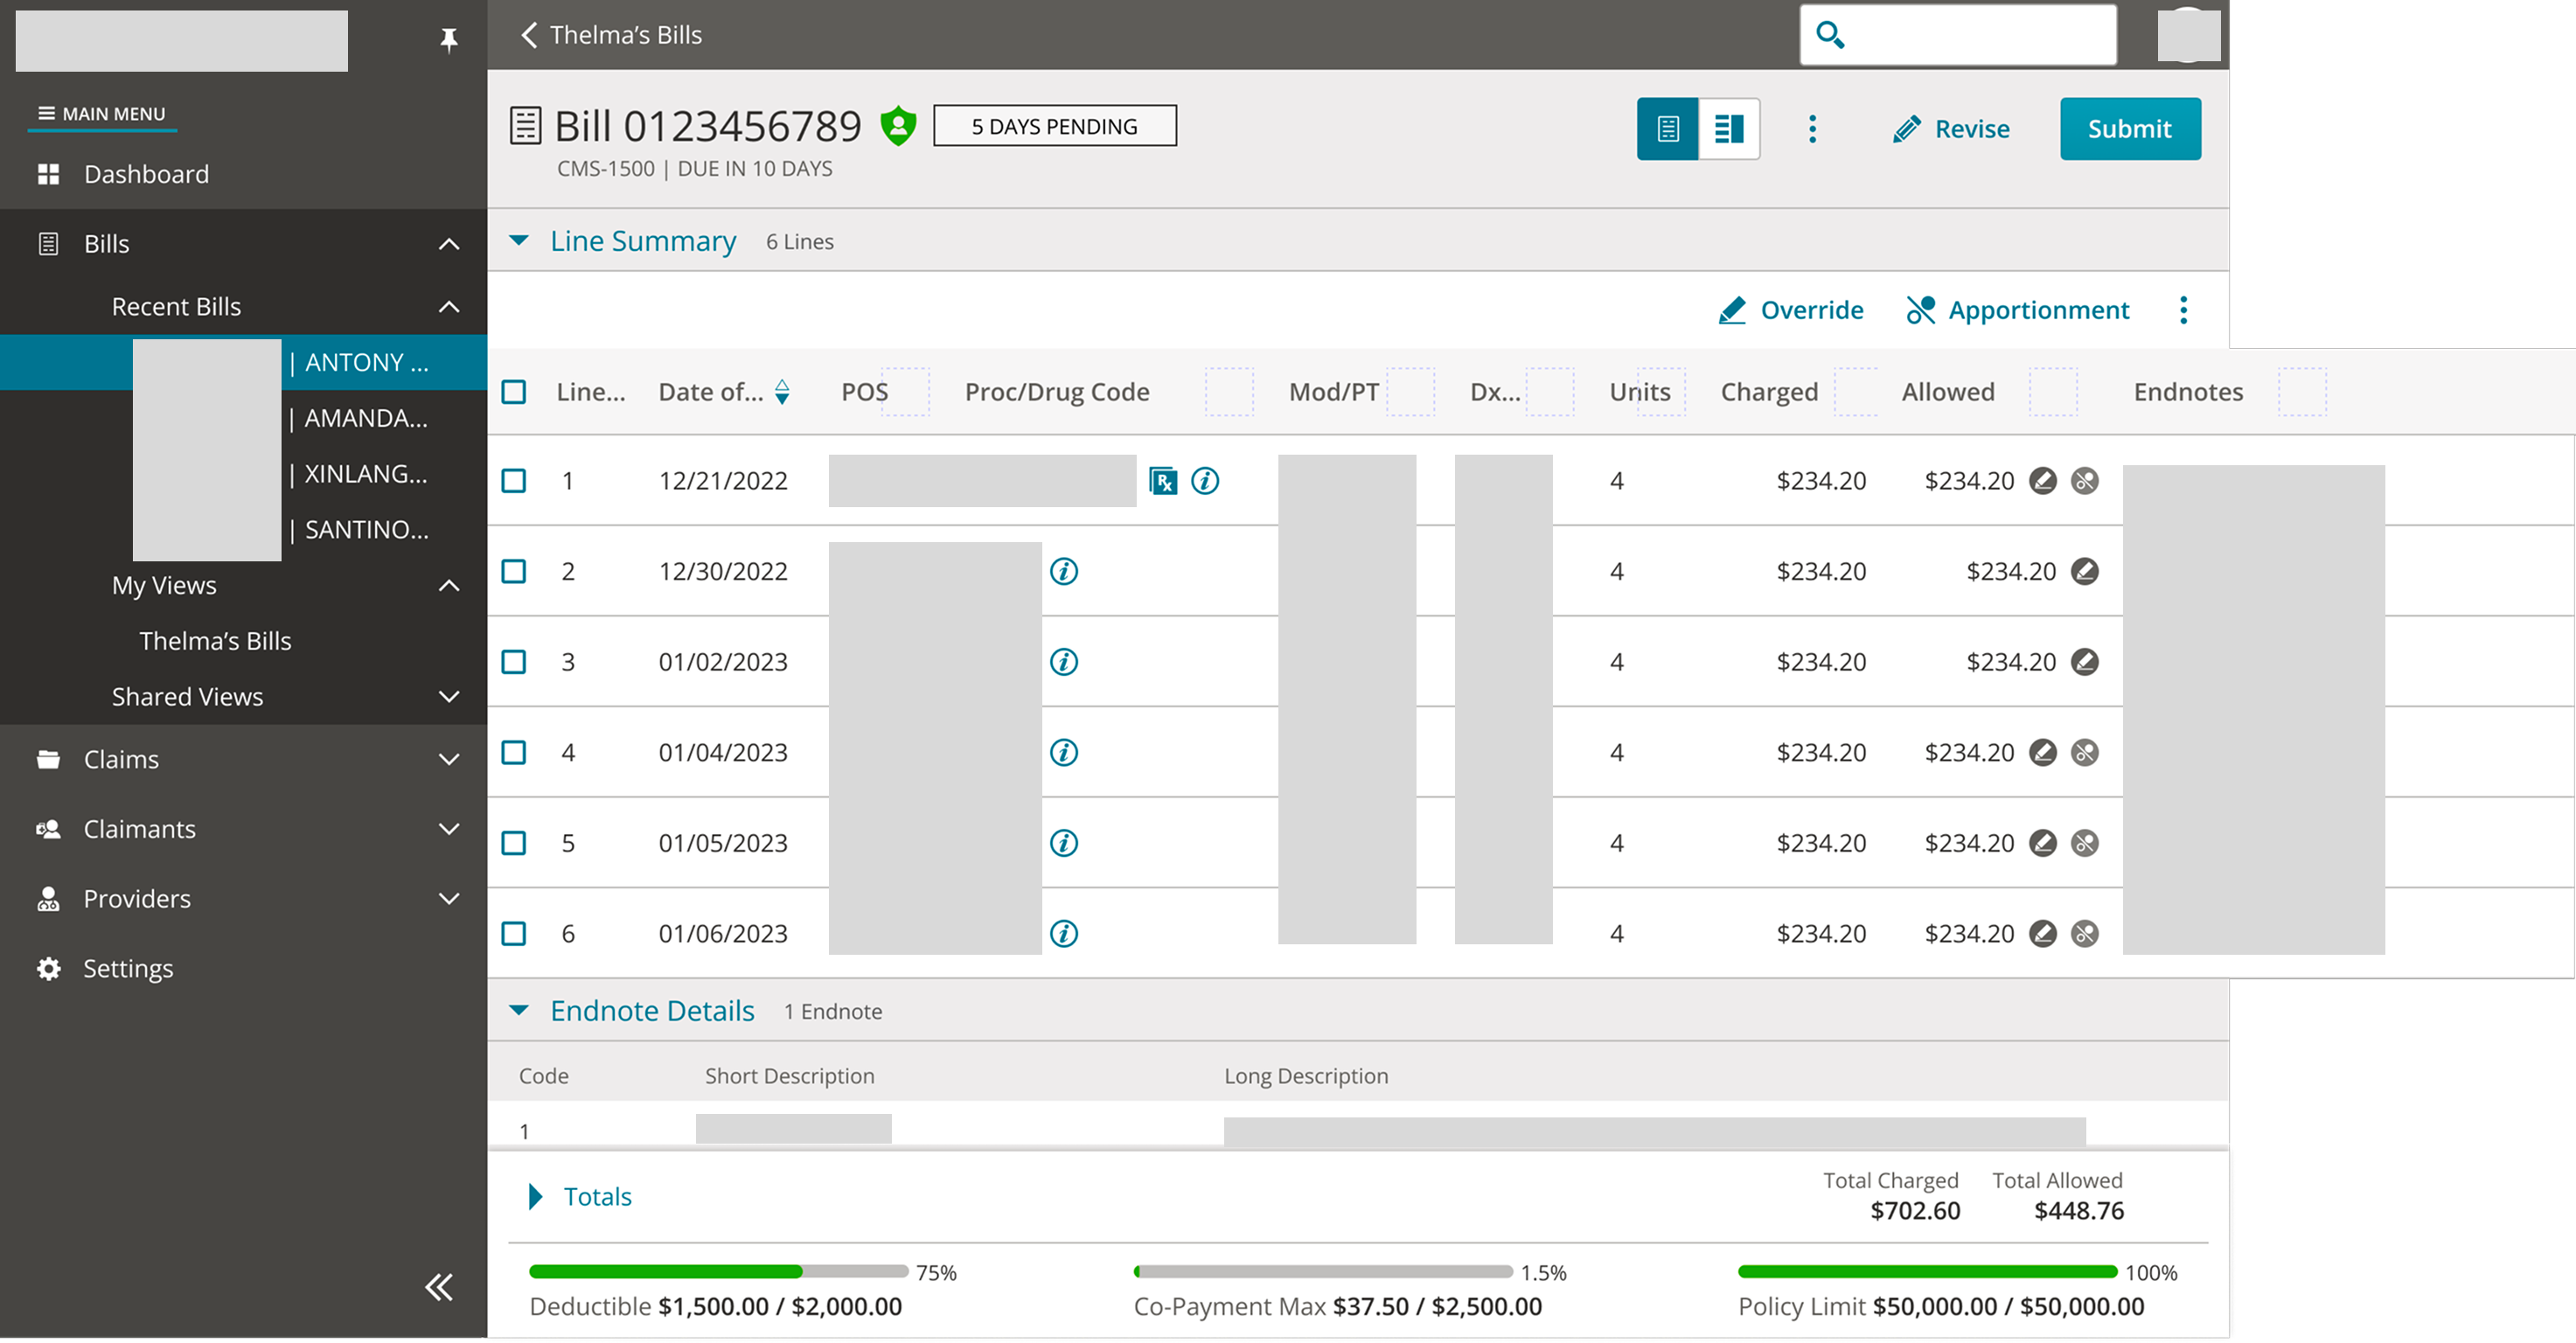The width and height of the screenshot is (2576, 1343).
Task: Expand the Totals section
Action: [x=536, y=1196]
